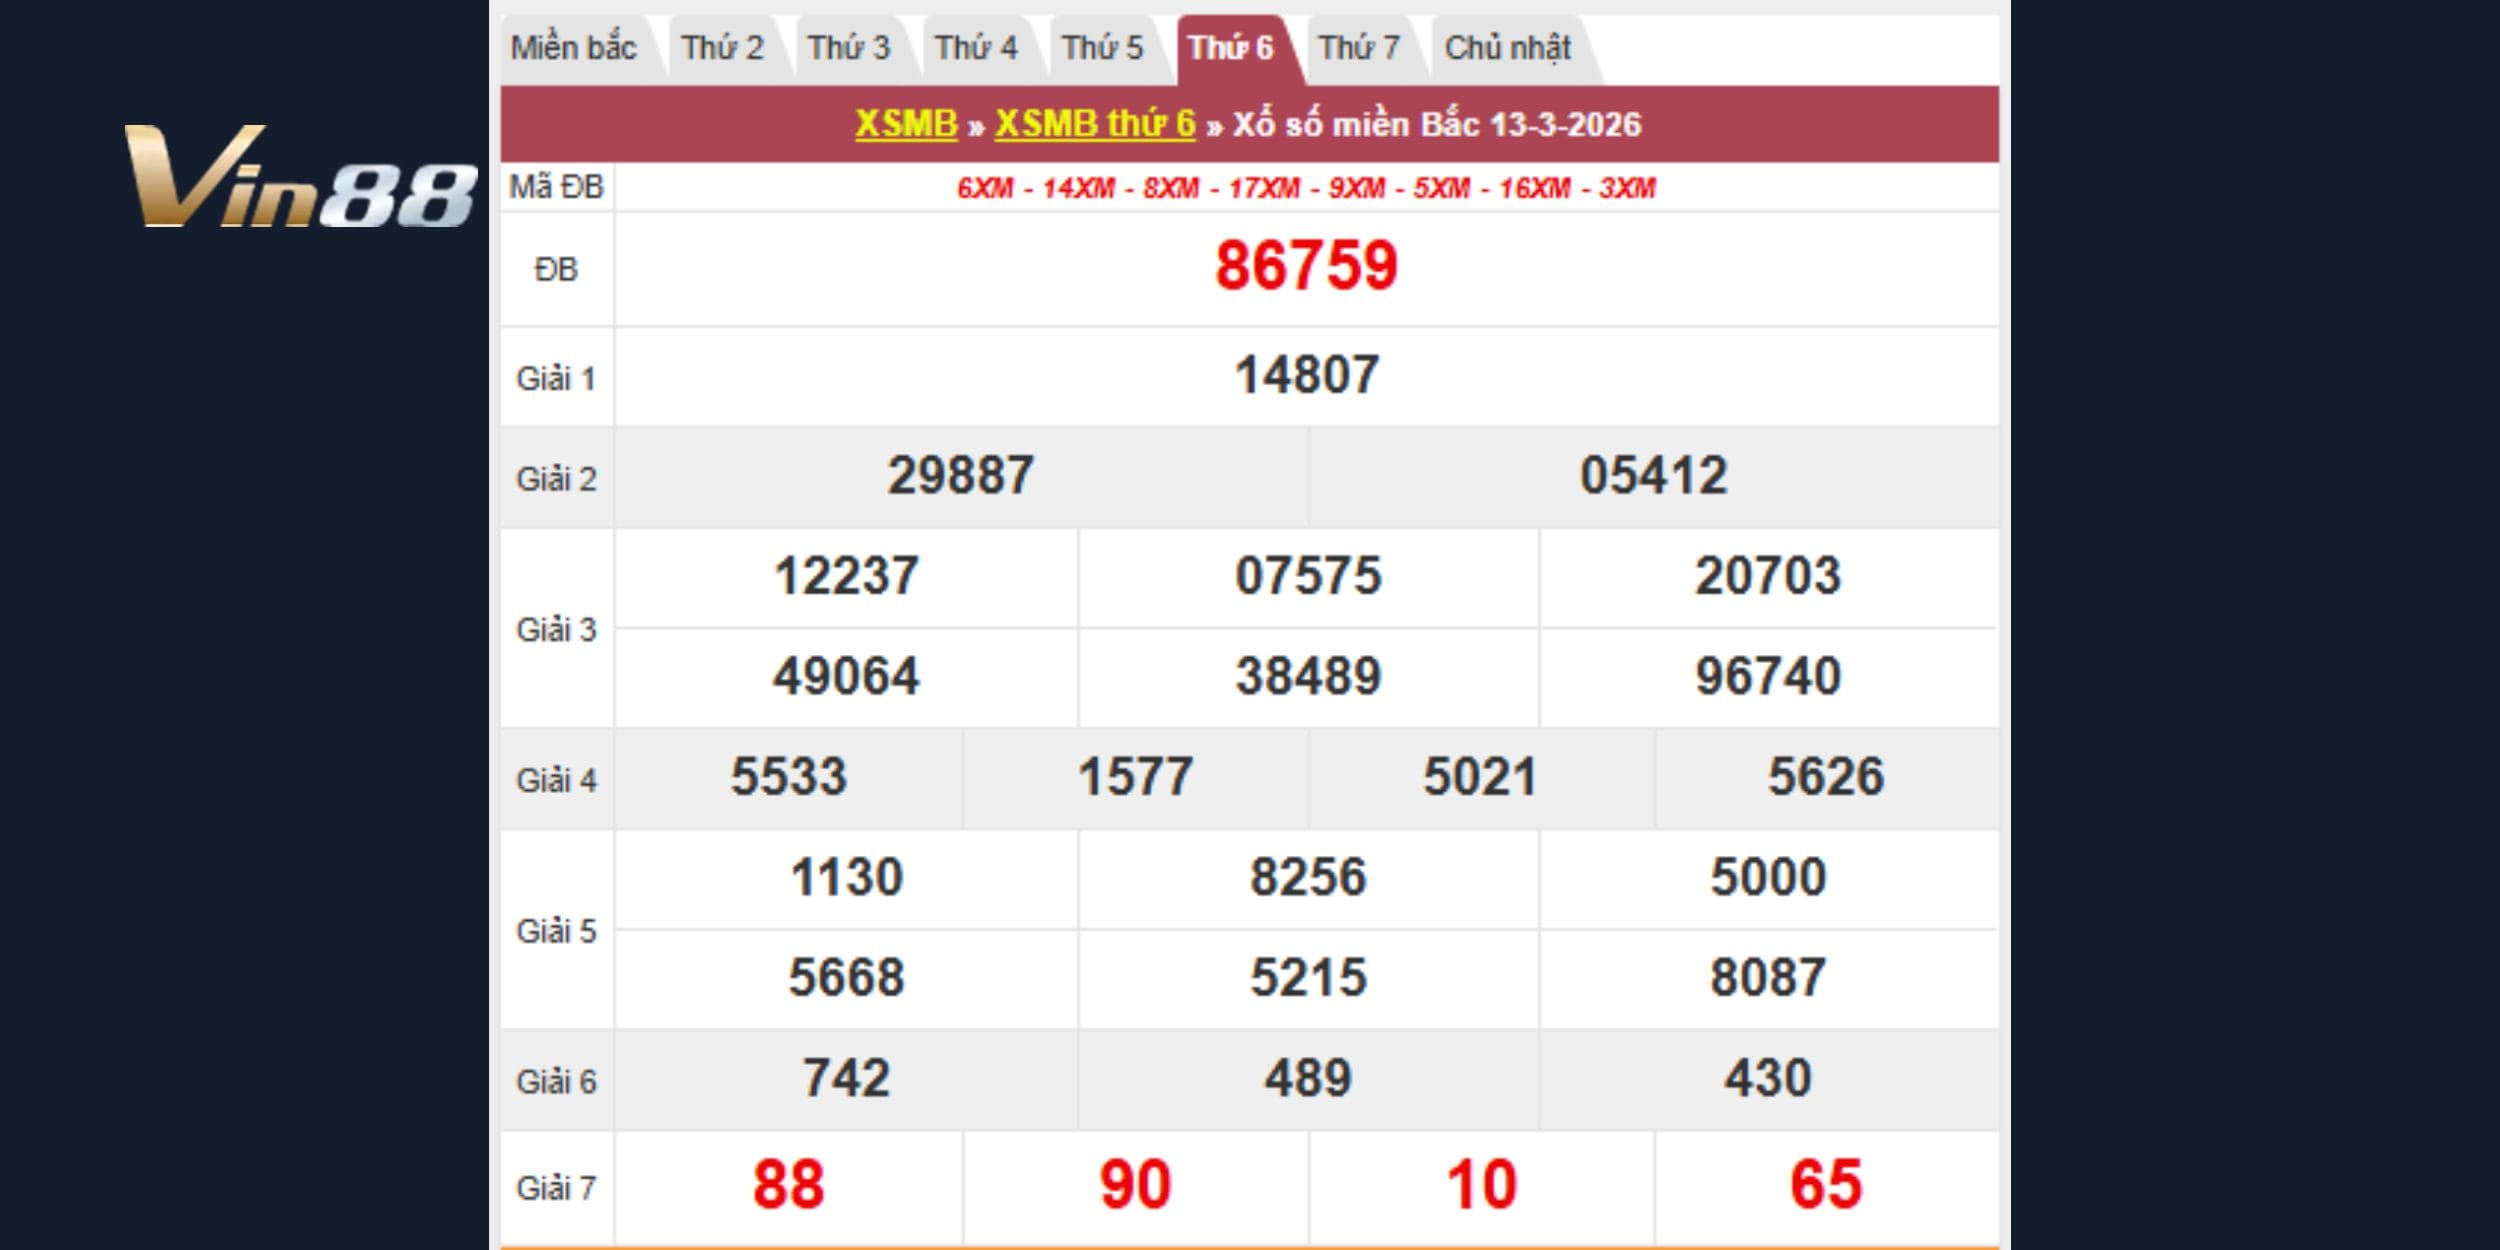This screenshot has height=1250, width=2500.
Task: Select the Giải 6 number 742
Action: tap(846, 1079)
